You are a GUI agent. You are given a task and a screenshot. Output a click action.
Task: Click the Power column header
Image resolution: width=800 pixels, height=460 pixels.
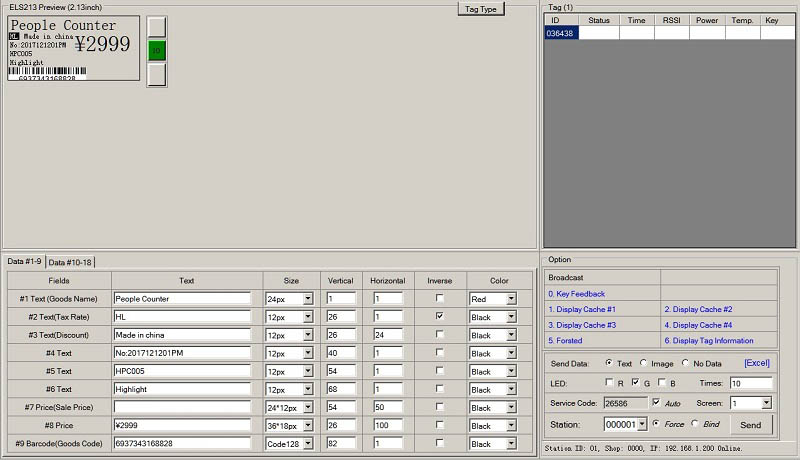click(x=707, y=20)
